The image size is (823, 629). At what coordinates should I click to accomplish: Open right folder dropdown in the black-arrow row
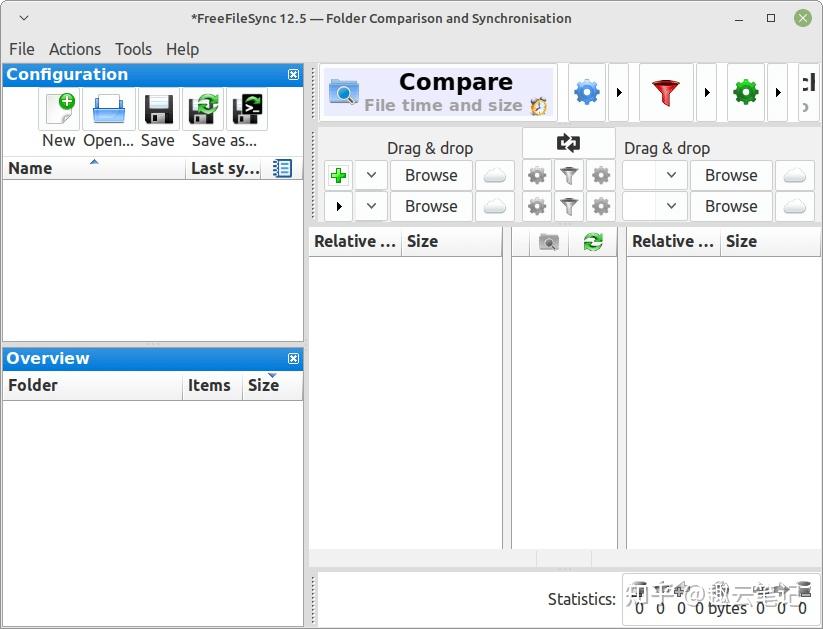tap(671, 206)
